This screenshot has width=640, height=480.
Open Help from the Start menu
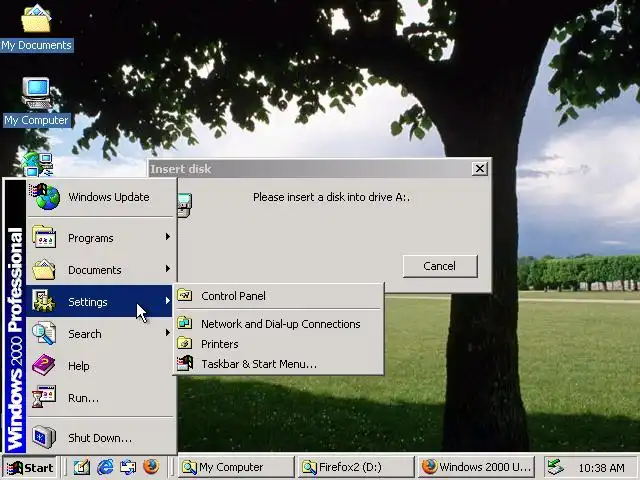pyautogui.click(x=101, y=366)
